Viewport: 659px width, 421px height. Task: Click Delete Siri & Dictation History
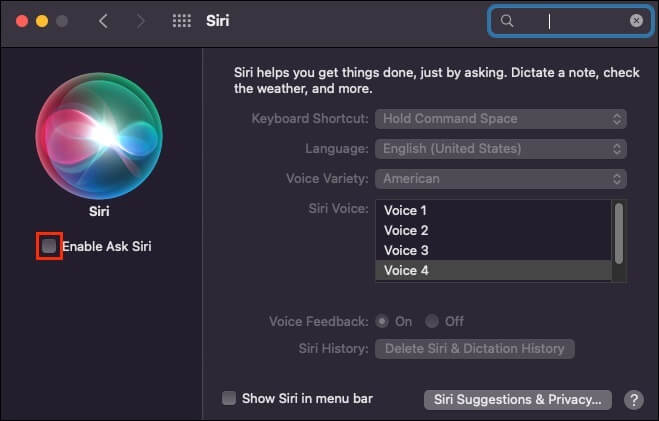(x=474, y=349)
